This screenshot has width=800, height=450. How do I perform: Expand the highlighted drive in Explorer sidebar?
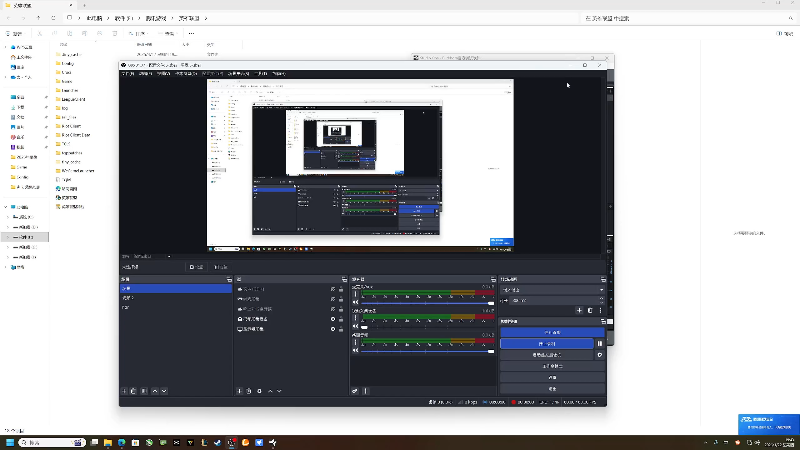click(8, 237)
